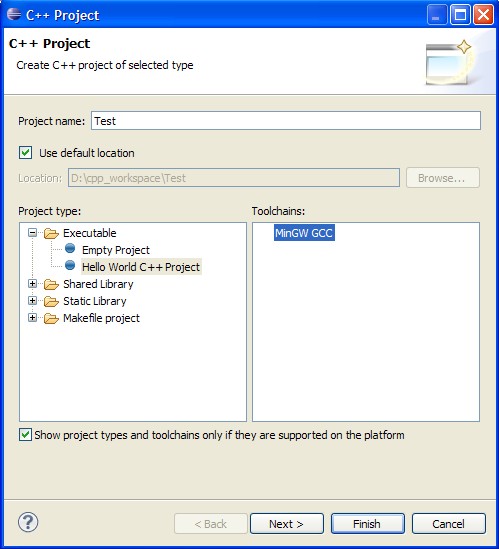
Task: Select Hello World C++ Project type
Action: tap(141, 267)
